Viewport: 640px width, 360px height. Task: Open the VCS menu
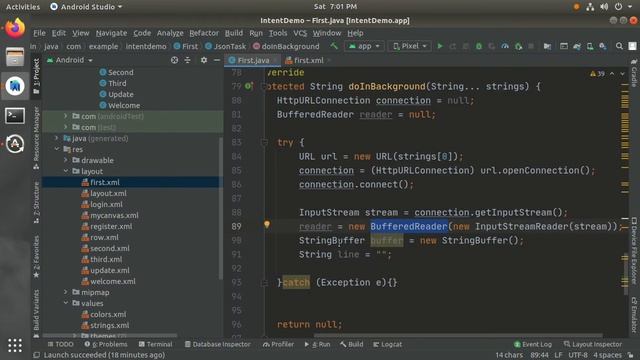click(300, 33)
